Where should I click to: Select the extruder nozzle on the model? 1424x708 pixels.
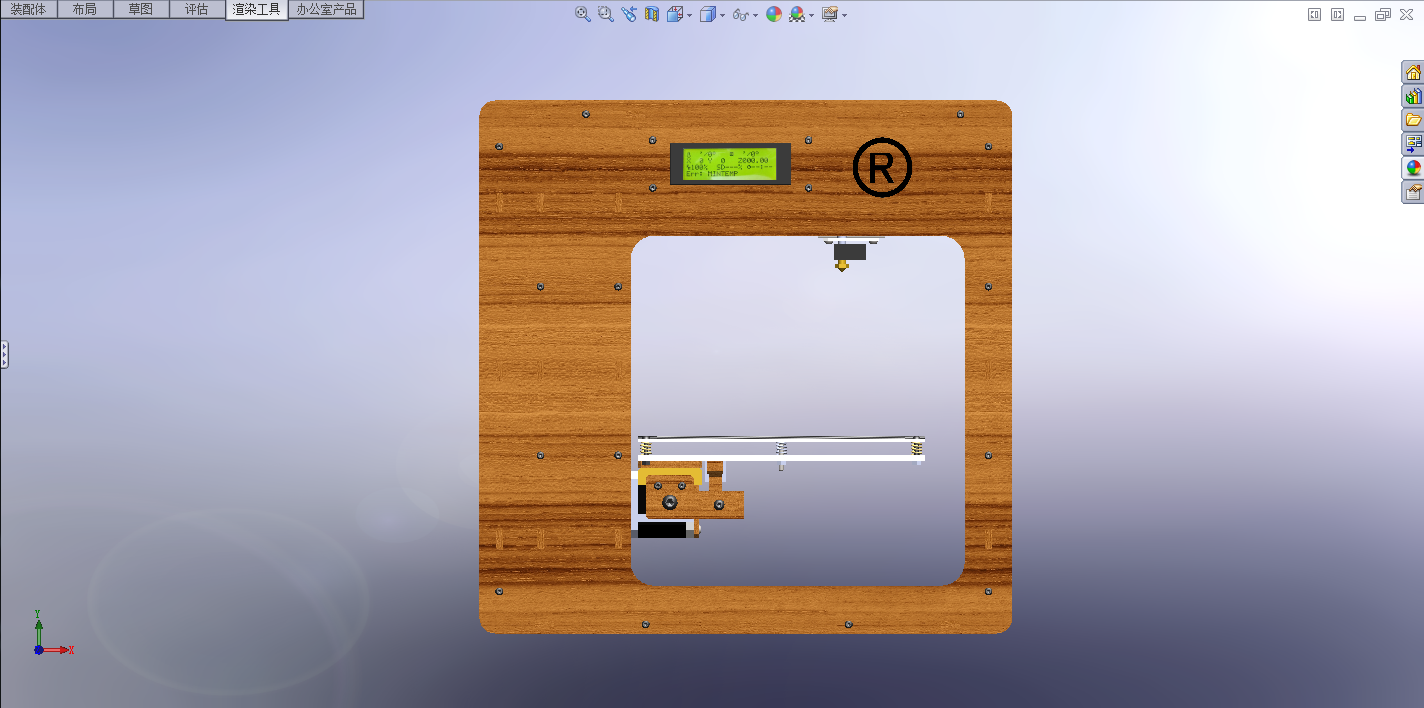843,264
